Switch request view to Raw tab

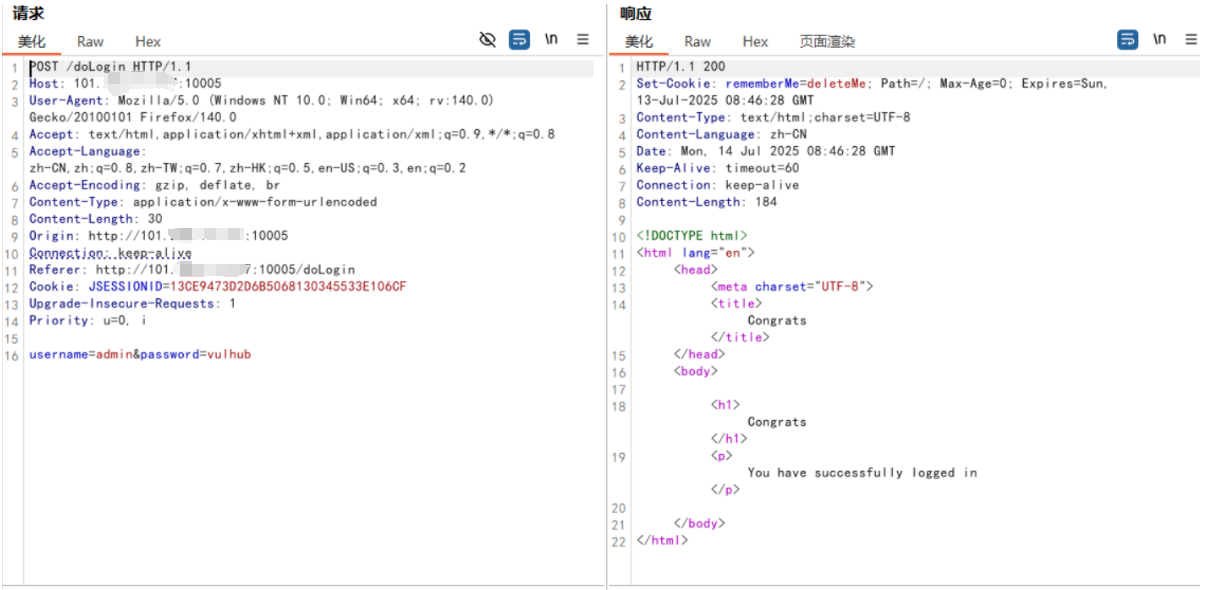[90, 41]
